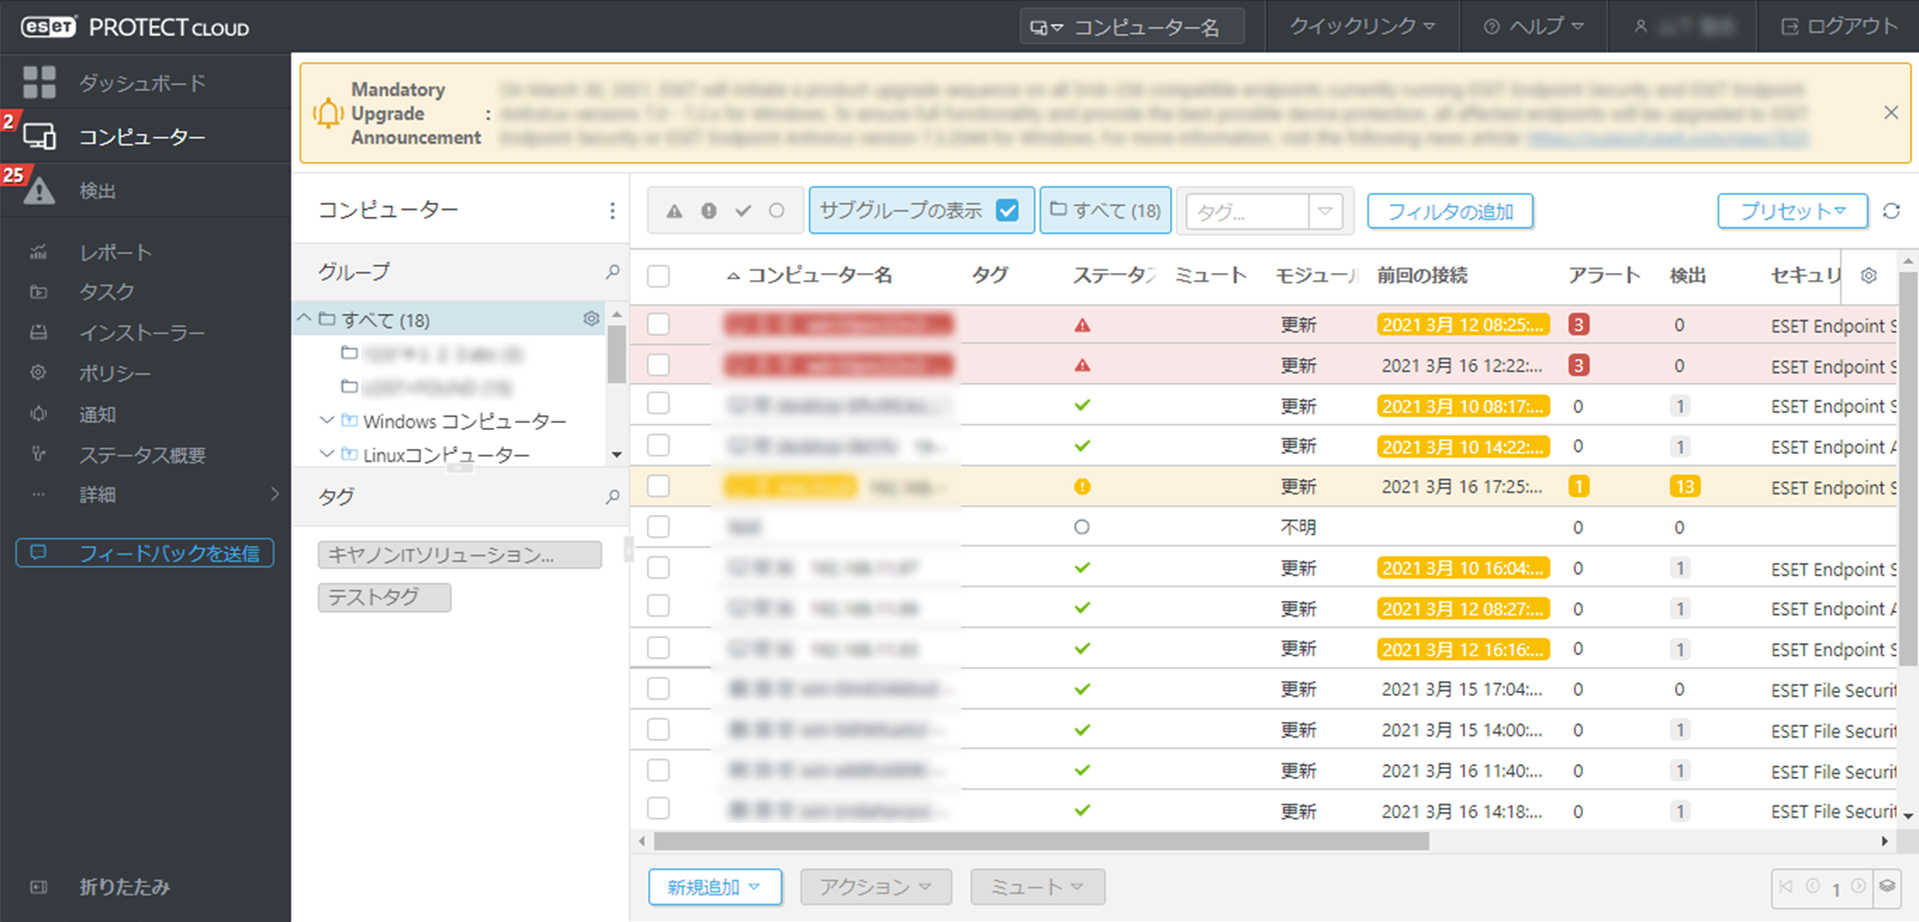This screenshot has width=1919, height=922.
Task: Toggle the サブグループの表示 checkbox
Action: point(1007,211)
